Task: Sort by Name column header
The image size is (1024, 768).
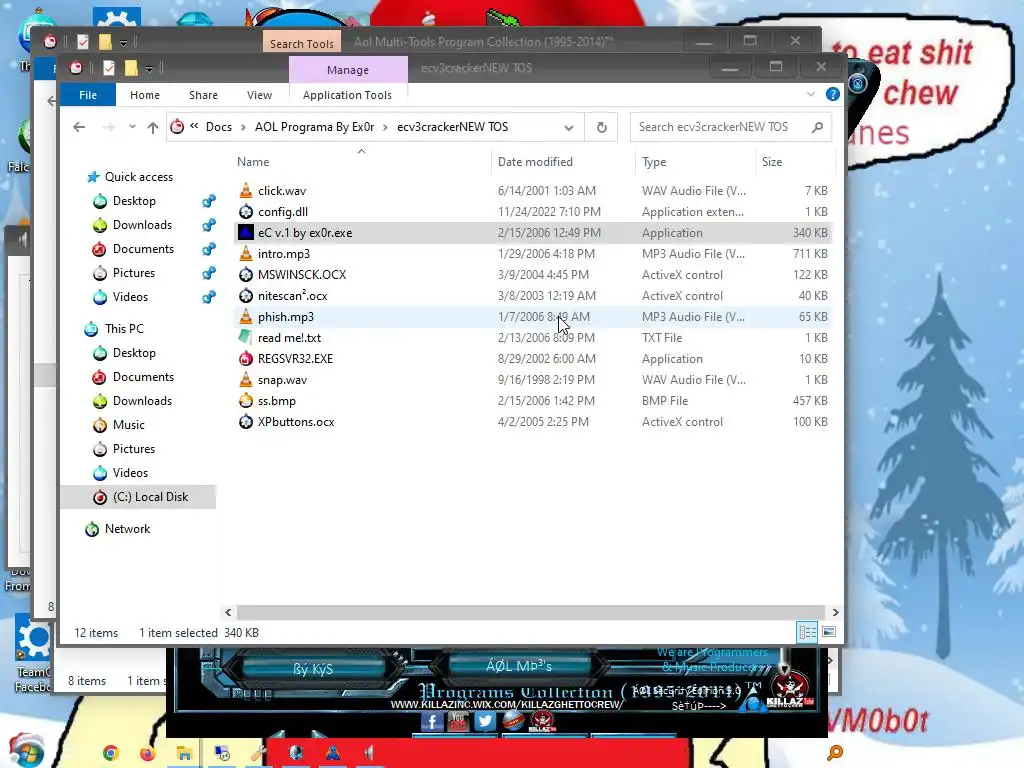Action: click(x=361, y=162)
